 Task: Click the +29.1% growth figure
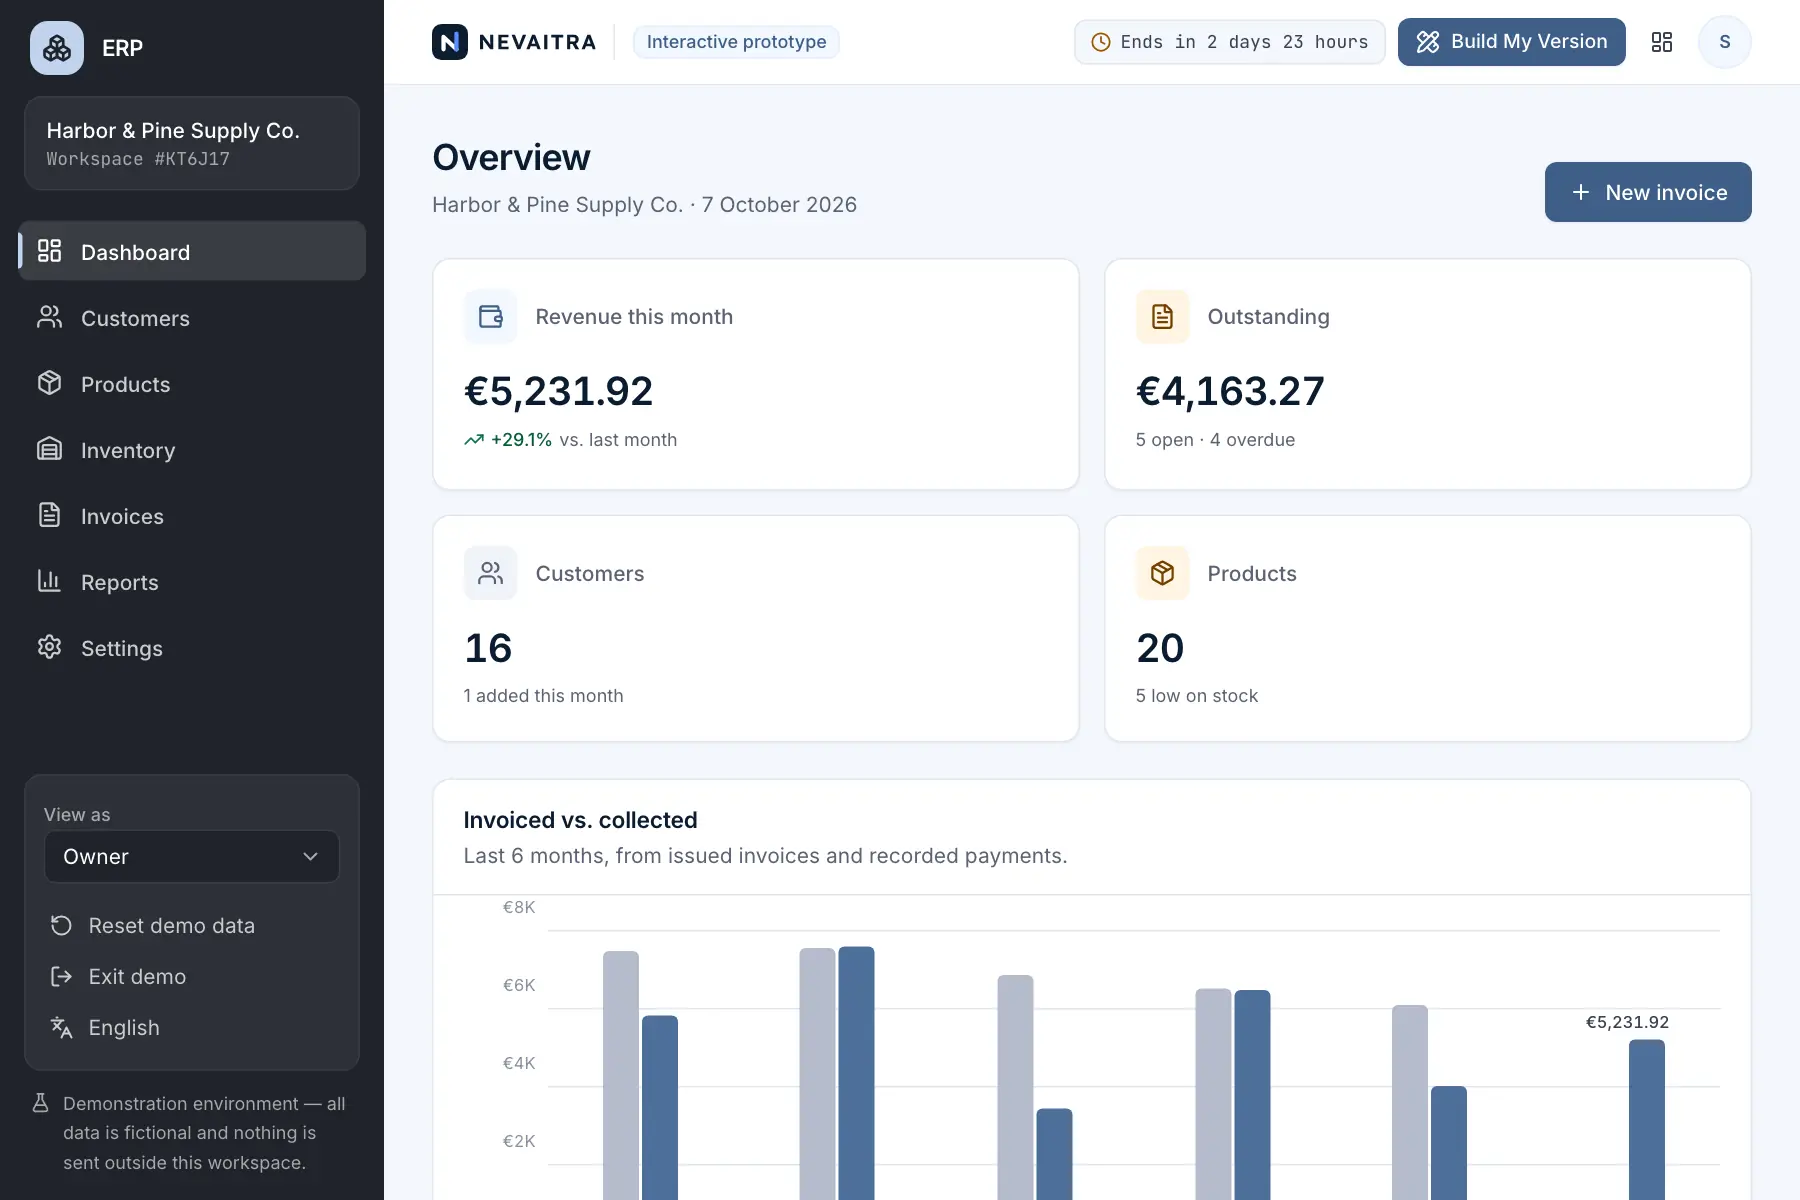point(521,440)
